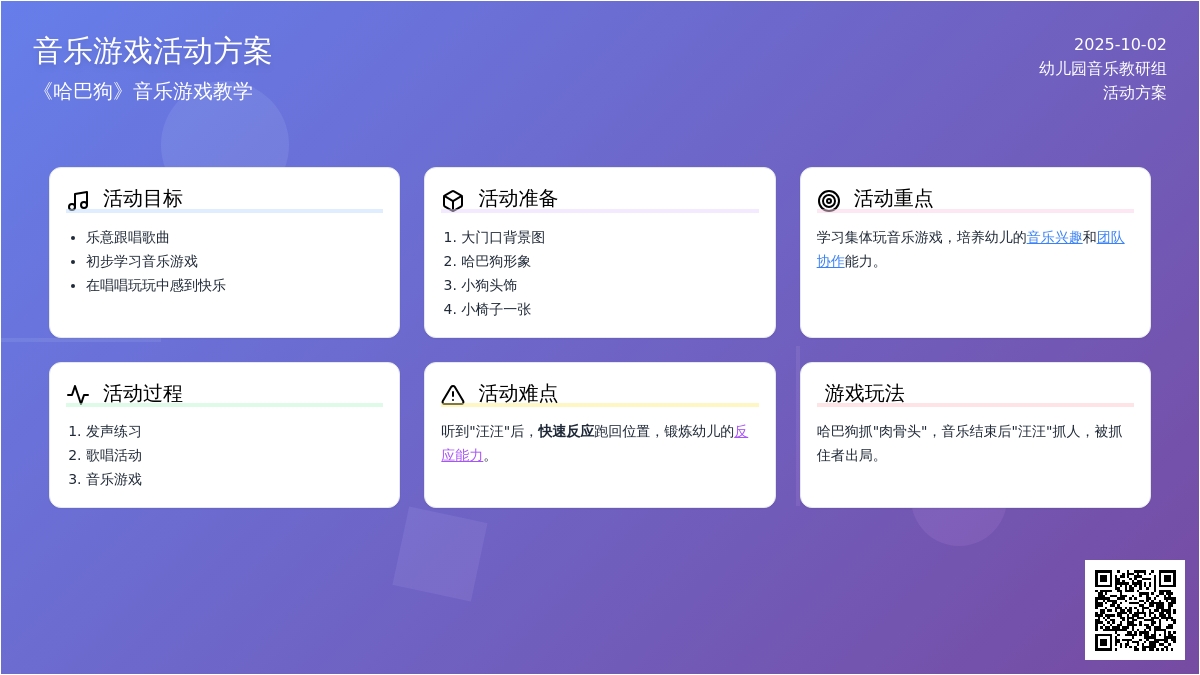The width and height of the screenshot is (1200, 675).
Task: Click the date 2025-10-02
Action: [1120, 44]
